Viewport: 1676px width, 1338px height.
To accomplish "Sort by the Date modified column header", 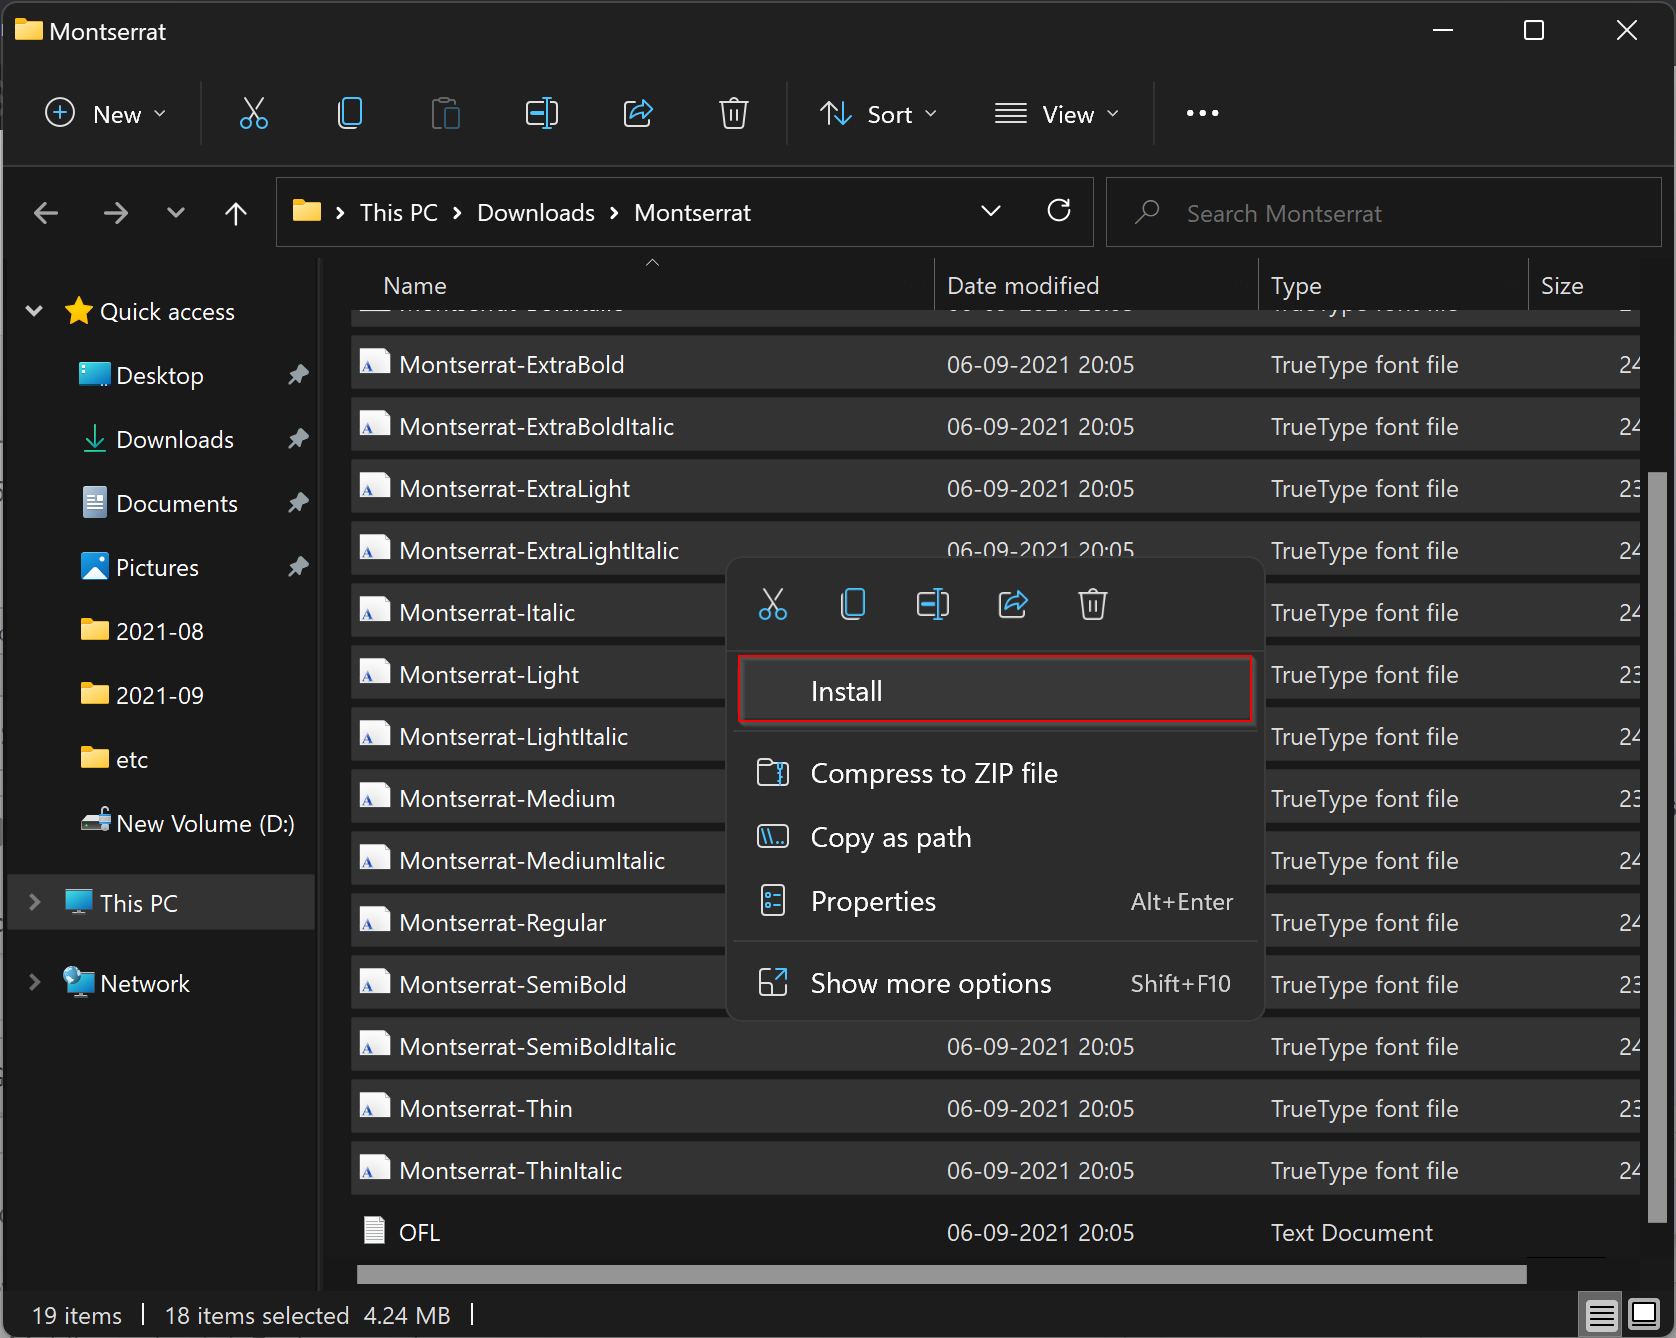I will coord(1096,286).
